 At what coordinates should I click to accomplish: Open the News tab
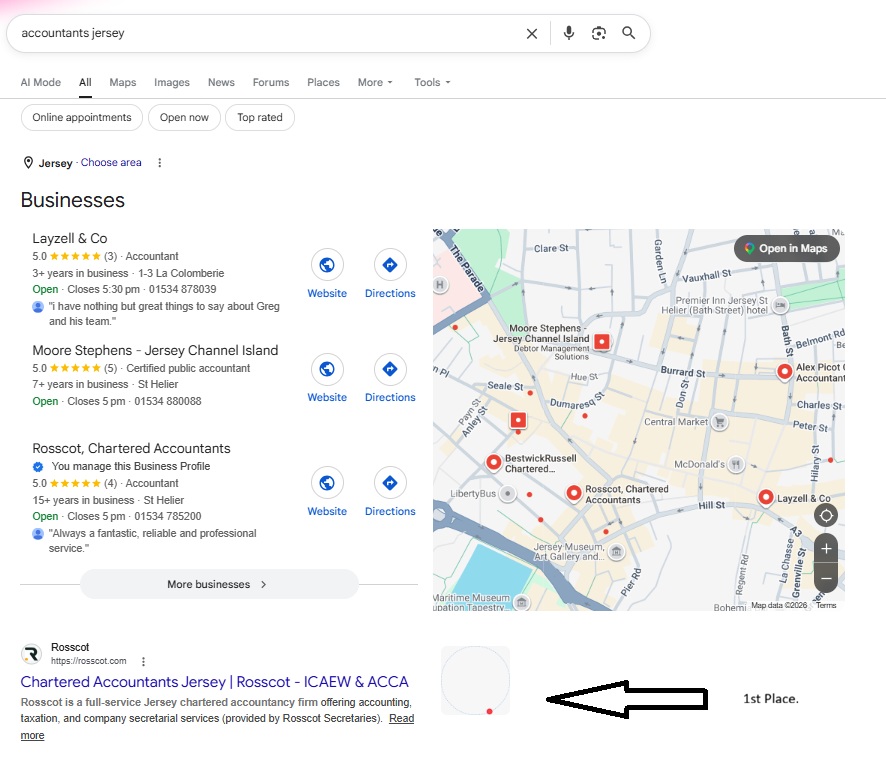click(221, 82)
